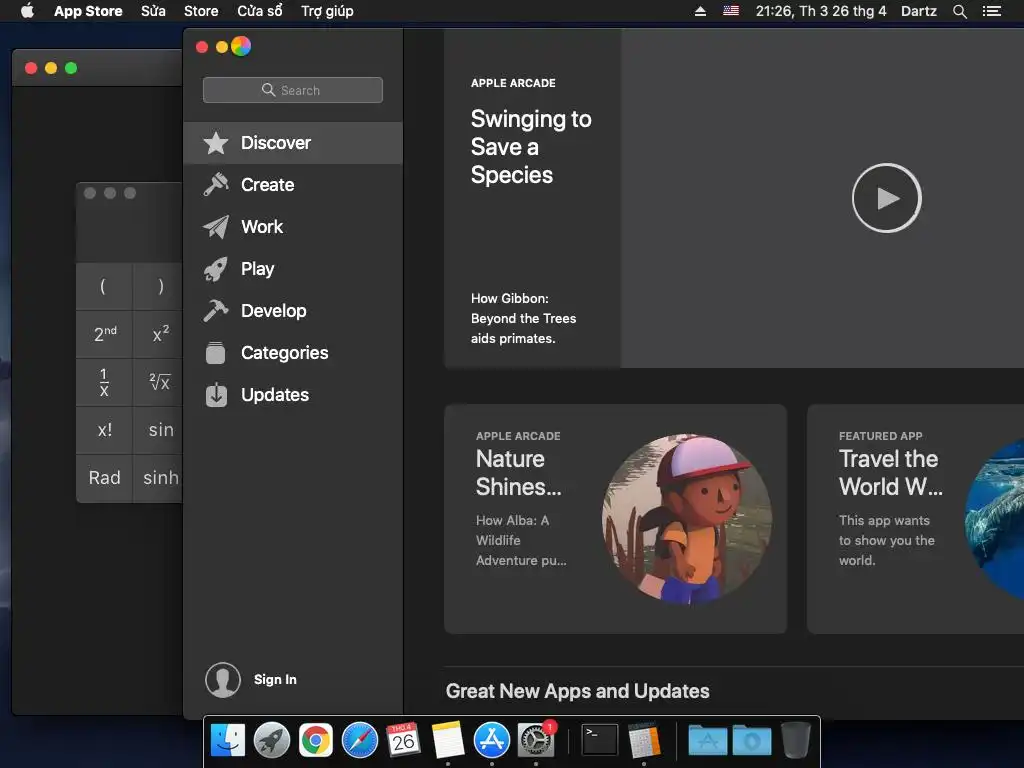Launch Safari from the Dock
Screen dimensions: 1024x768
click(x=360, y=741)
